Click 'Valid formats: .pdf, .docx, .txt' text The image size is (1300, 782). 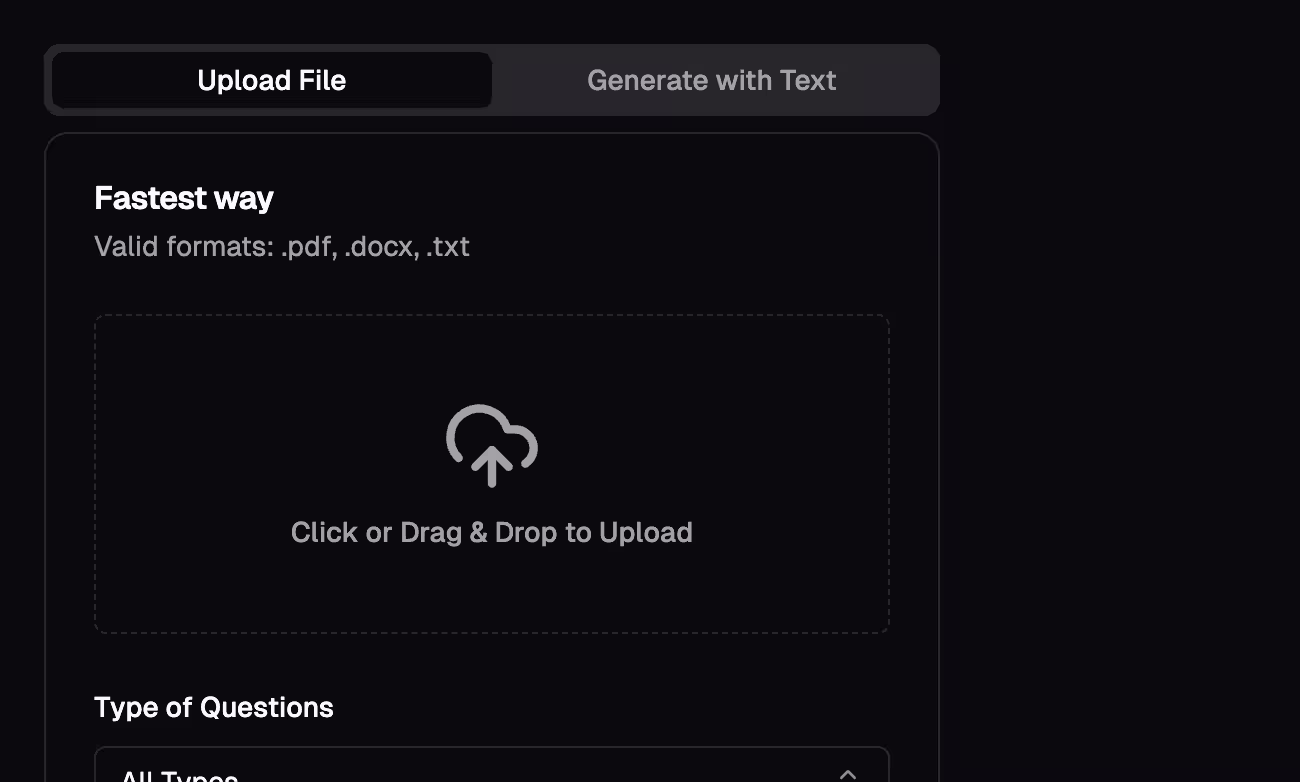tap(282, 246)
